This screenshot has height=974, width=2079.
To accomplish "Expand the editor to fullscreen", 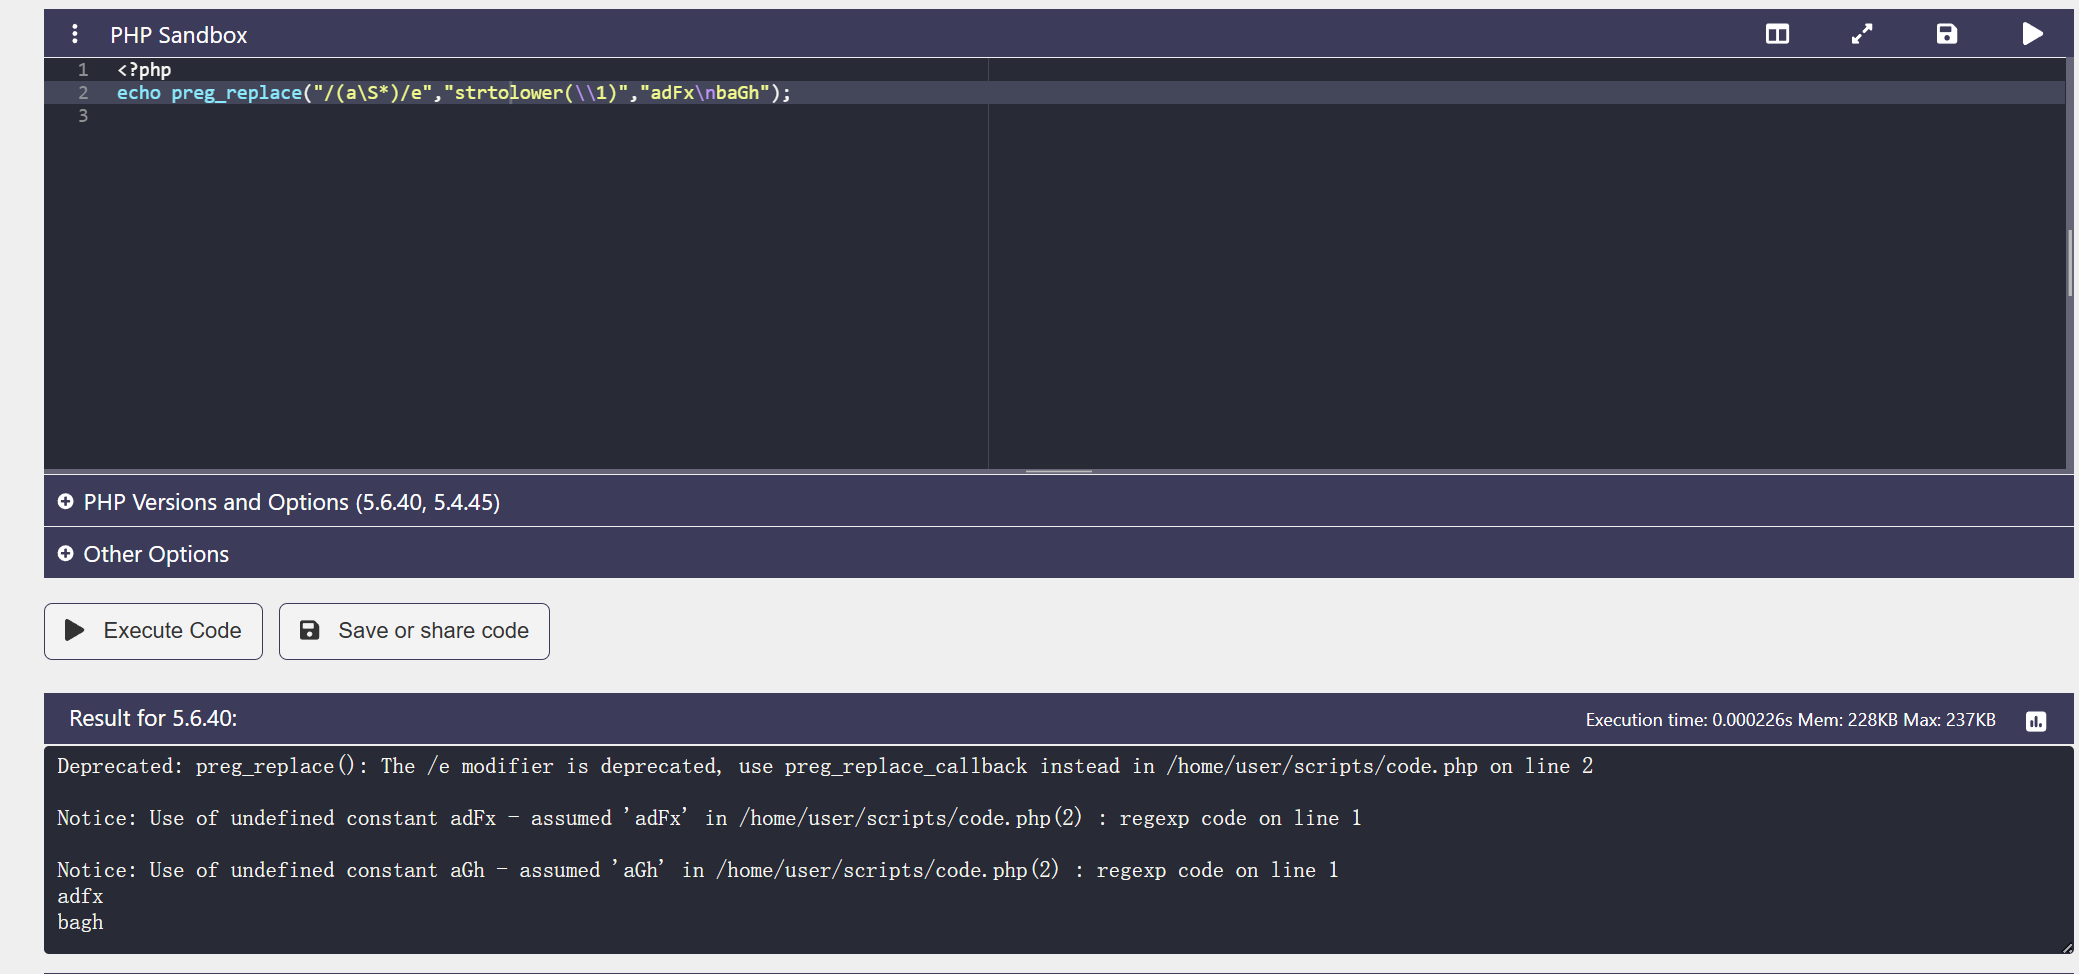I will click(x=1862, y=34).
